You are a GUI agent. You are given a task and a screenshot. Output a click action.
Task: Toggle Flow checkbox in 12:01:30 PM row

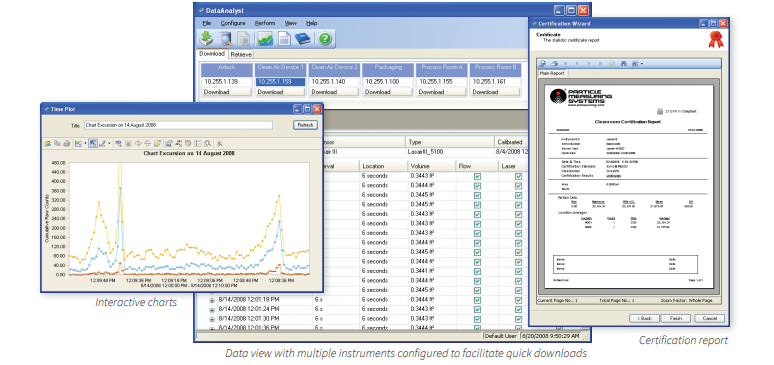coord(477,318)
